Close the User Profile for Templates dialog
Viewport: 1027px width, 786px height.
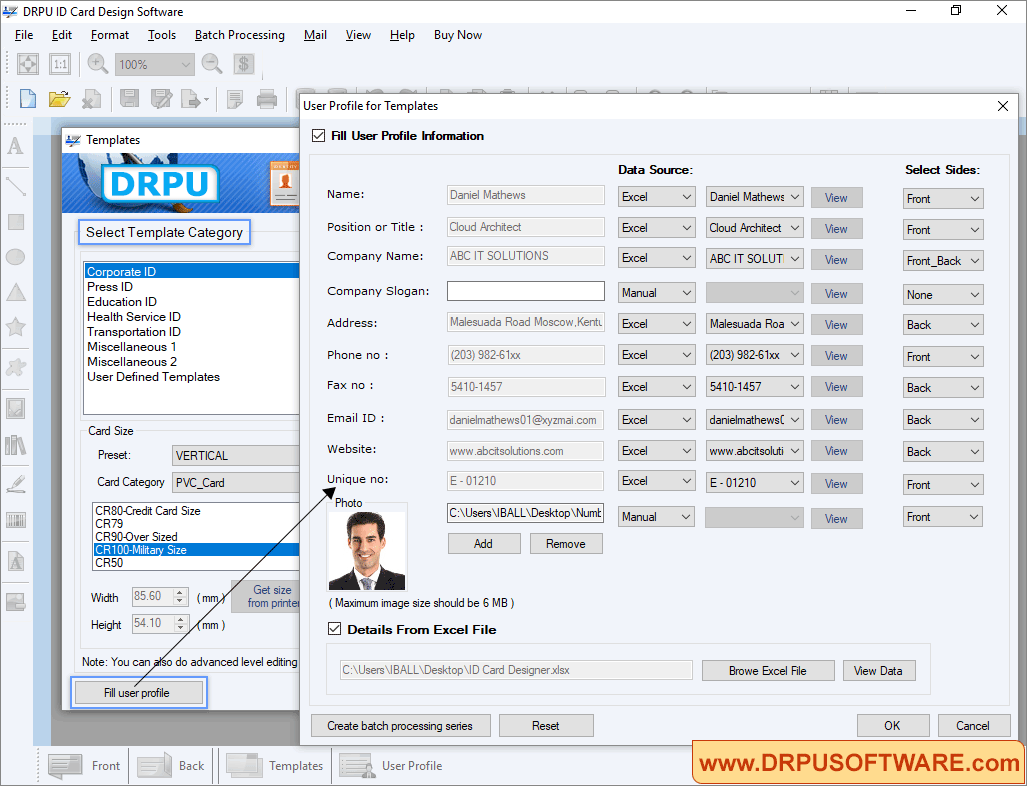pos(1003,106)
